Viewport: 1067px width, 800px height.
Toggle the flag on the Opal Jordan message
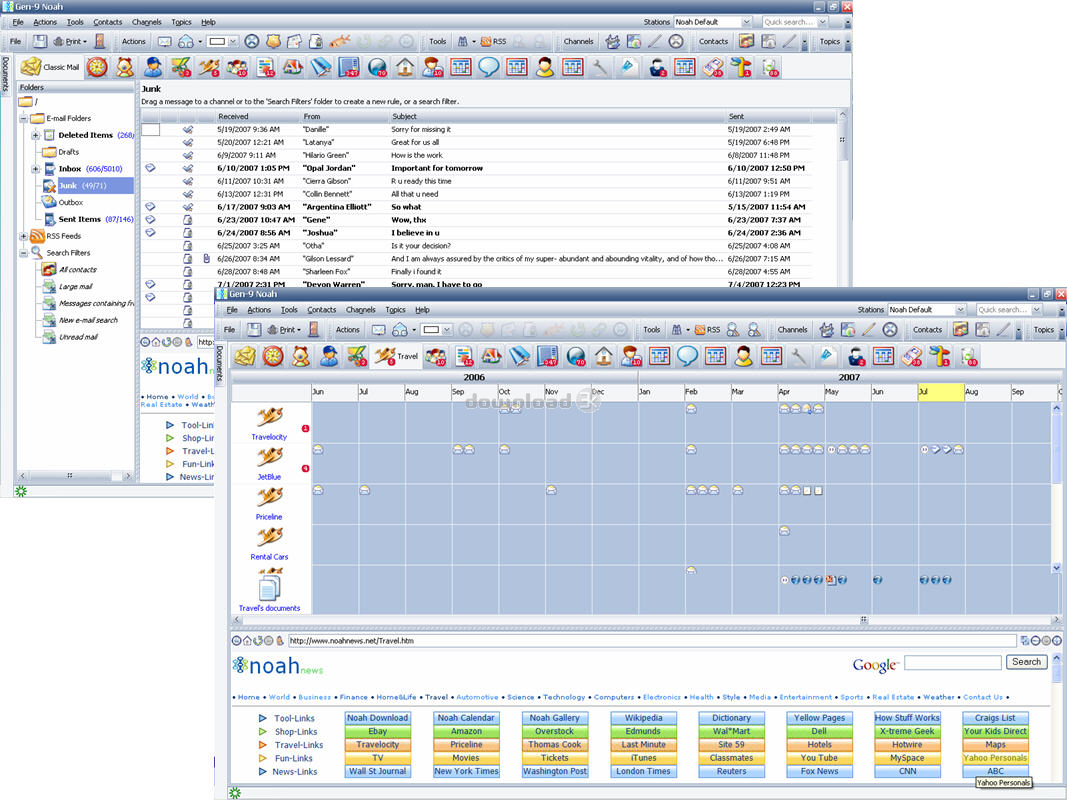tap(150, 168)
